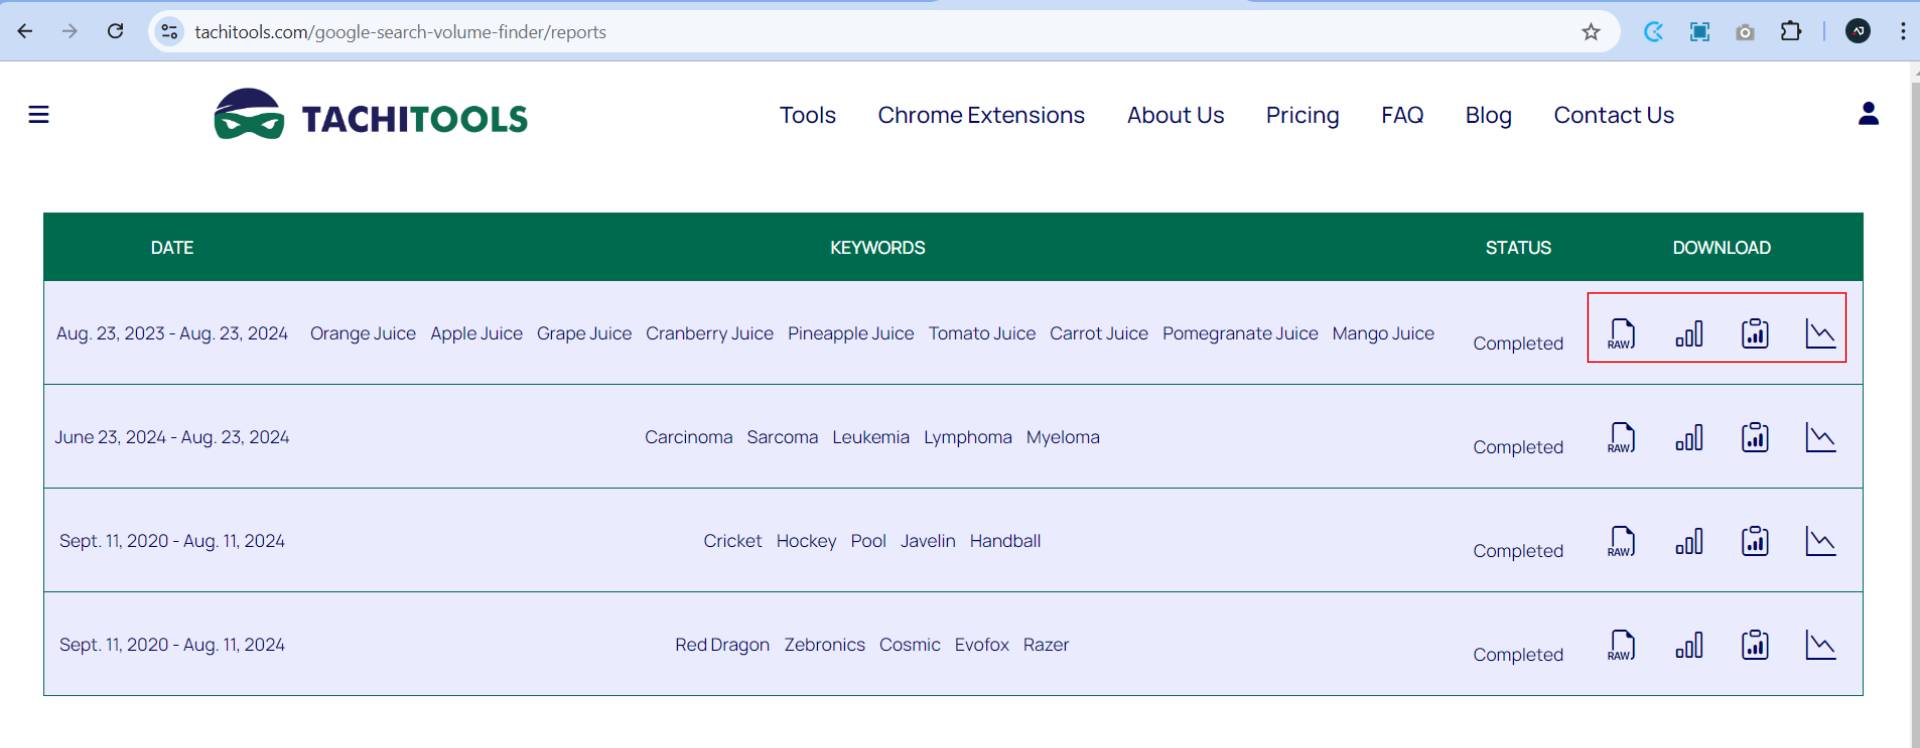Open the user account profile icon
The image size is (1920, 748).
(1868, 114)
